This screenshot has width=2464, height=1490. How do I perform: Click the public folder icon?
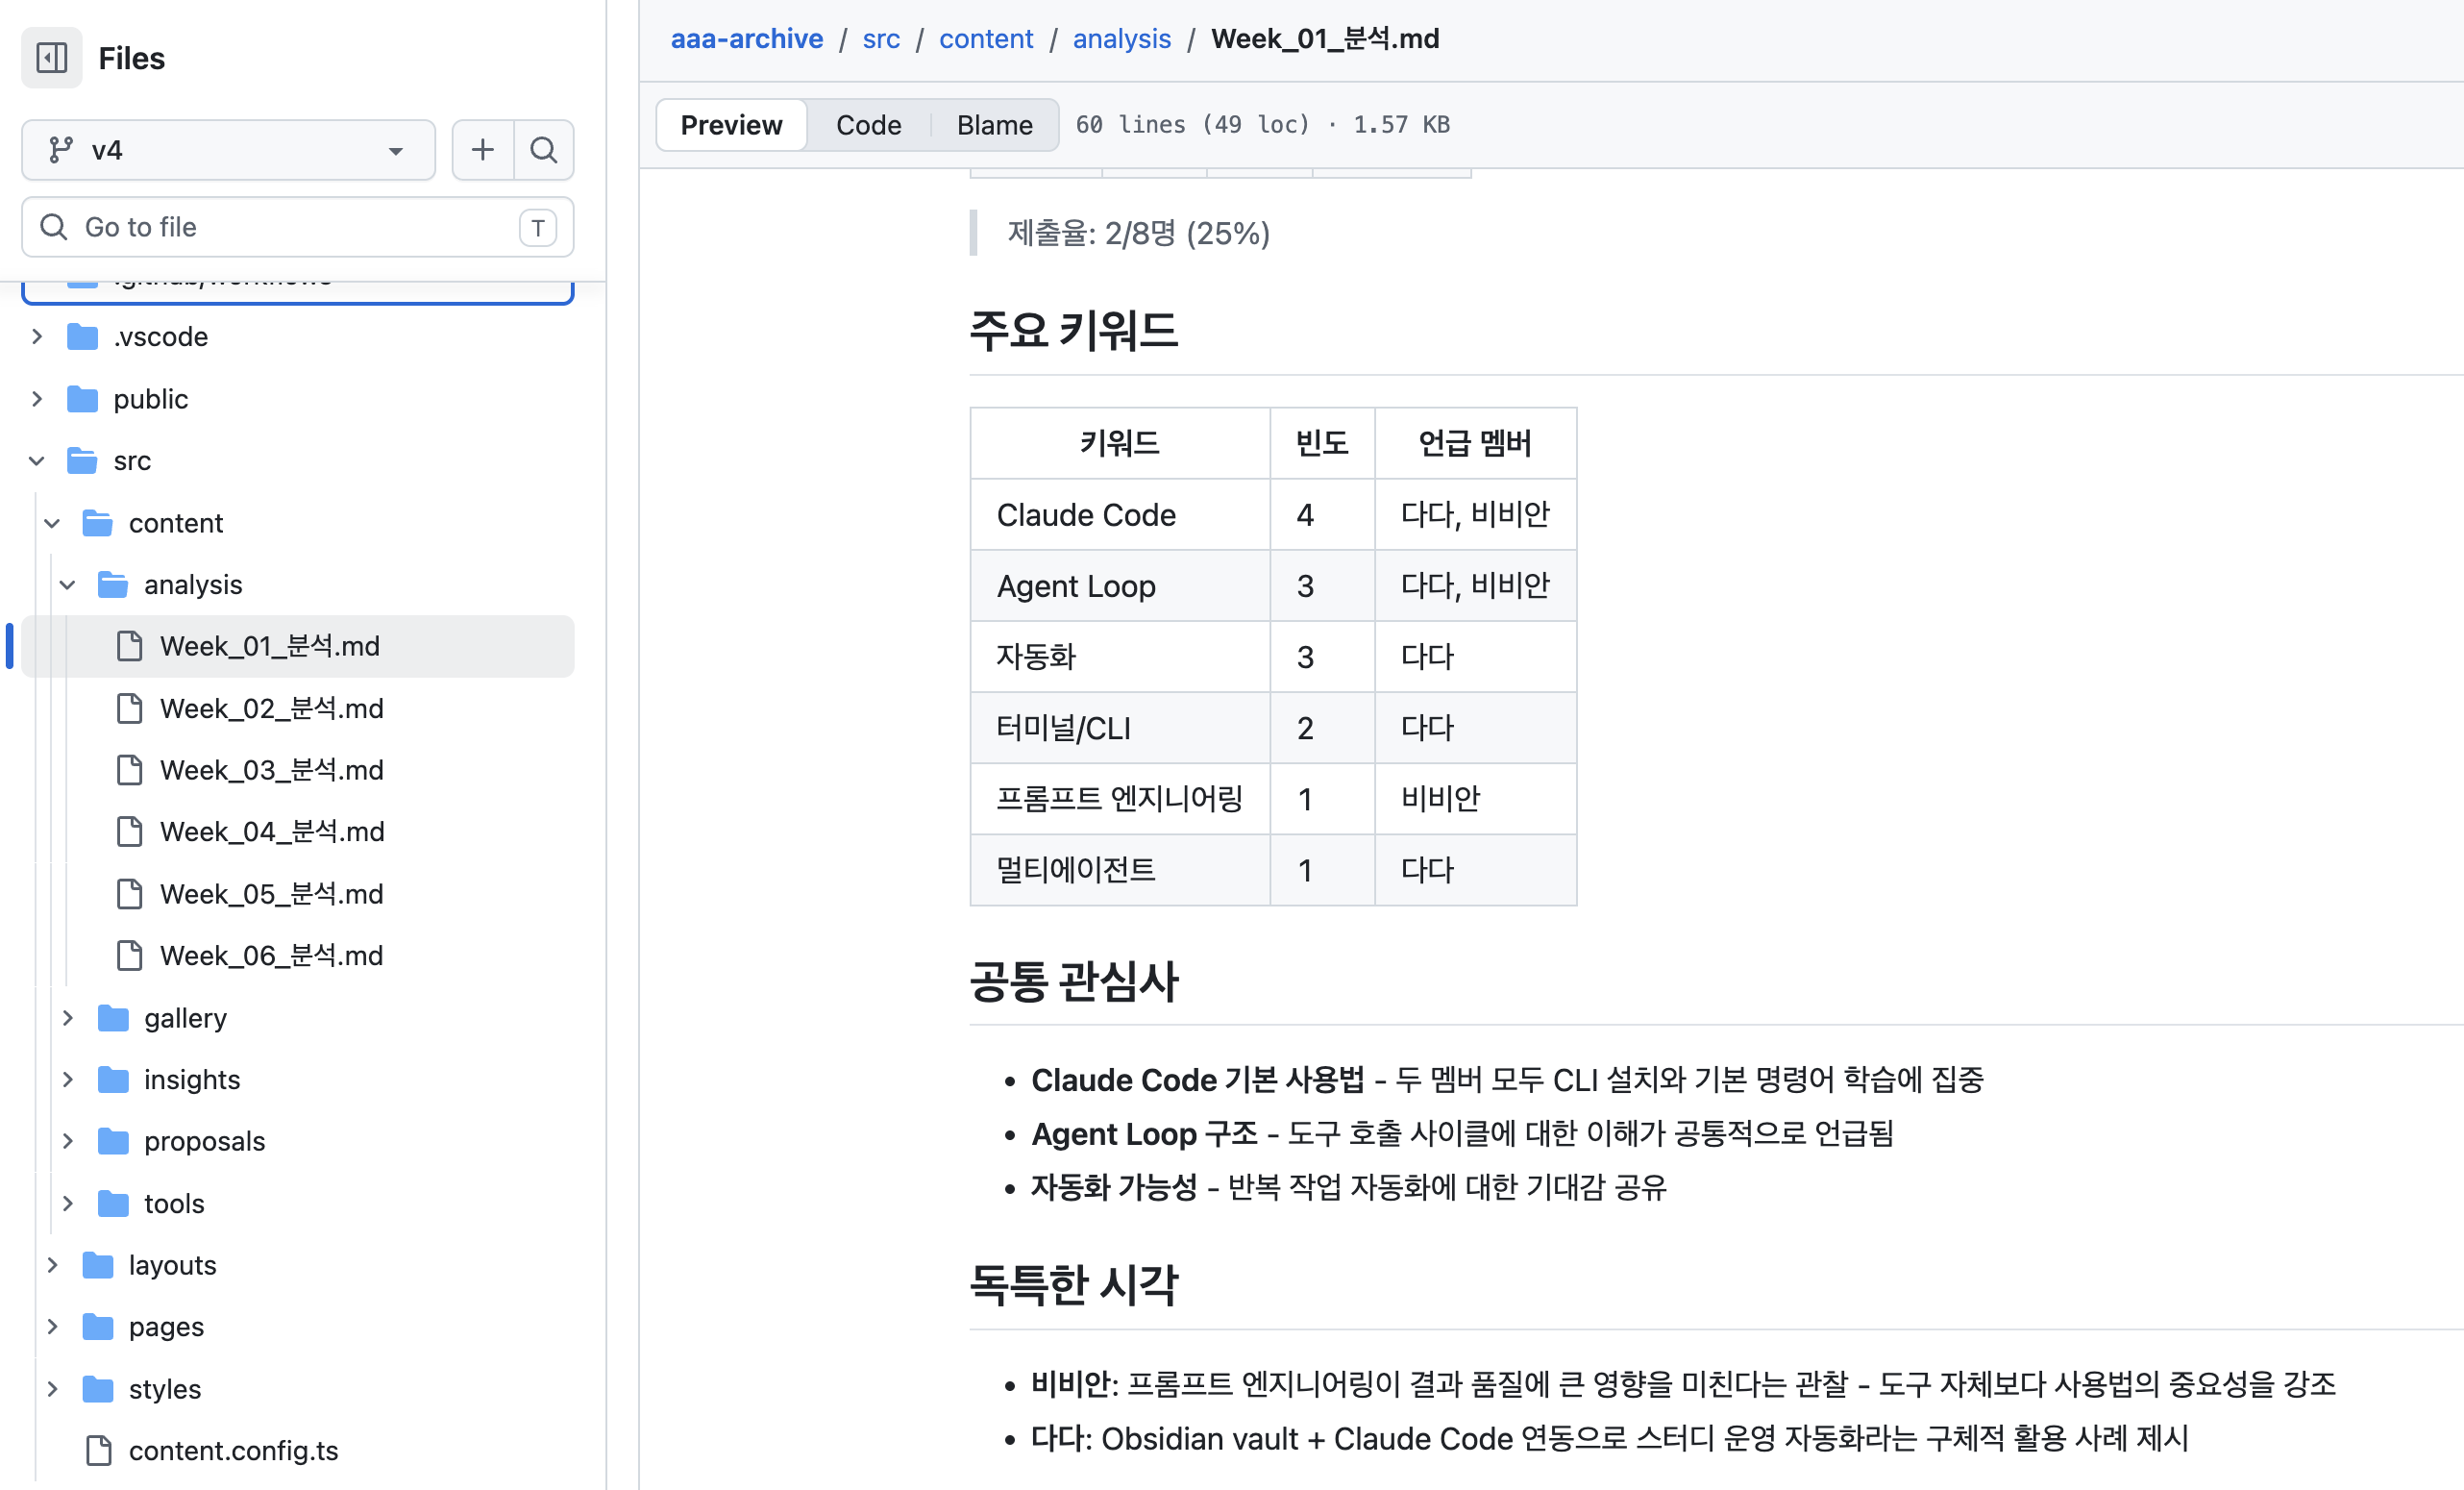pos(82,399)
